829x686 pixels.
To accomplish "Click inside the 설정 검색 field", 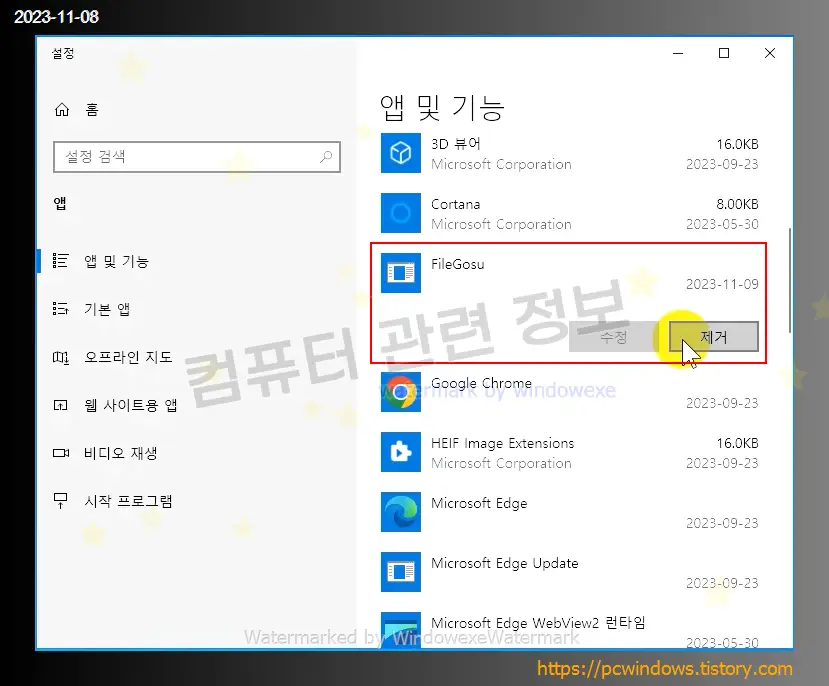I will pos(197,156).
